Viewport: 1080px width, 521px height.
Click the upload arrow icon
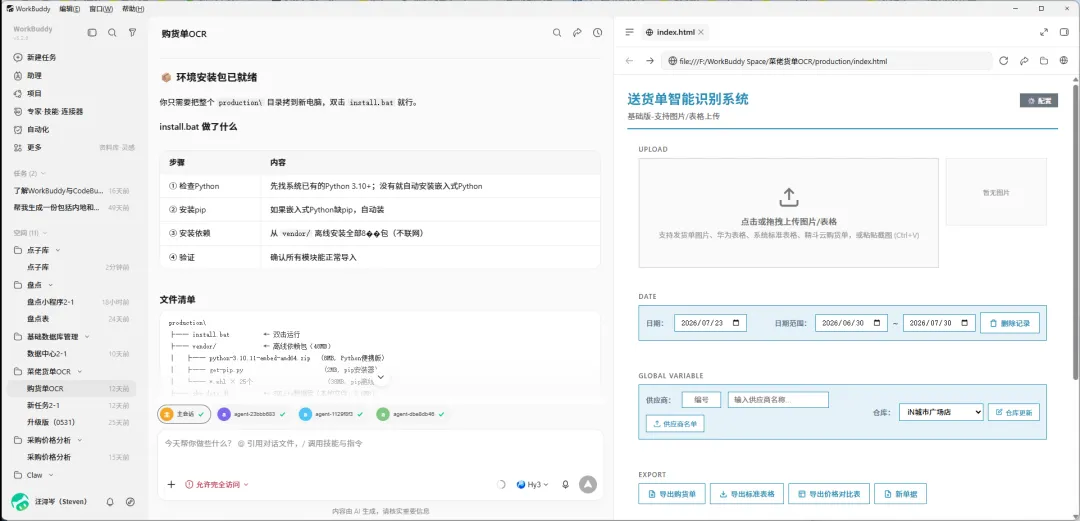click(x=789, y=198)
